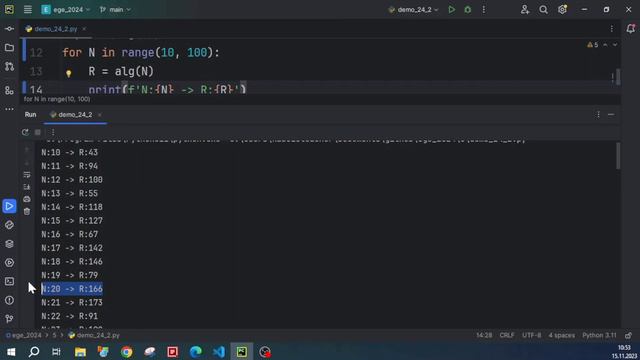Select the Python 3.11 interpreter widget
Image resolution: width=640 pixels, height=360 pixels.
tap(599, 336)
